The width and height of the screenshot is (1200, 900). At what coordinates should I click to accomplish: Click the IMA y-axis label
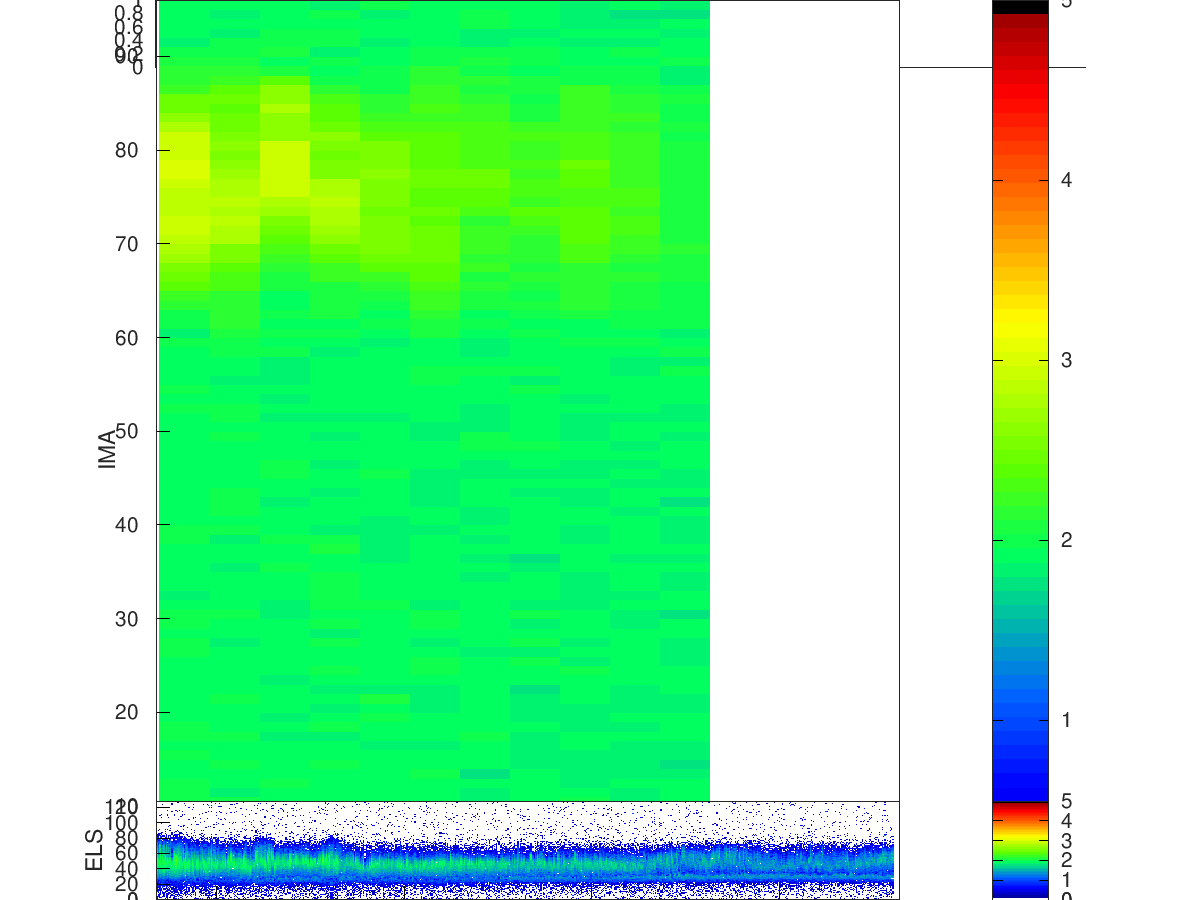pyautogui.click(x=107, y=448)
